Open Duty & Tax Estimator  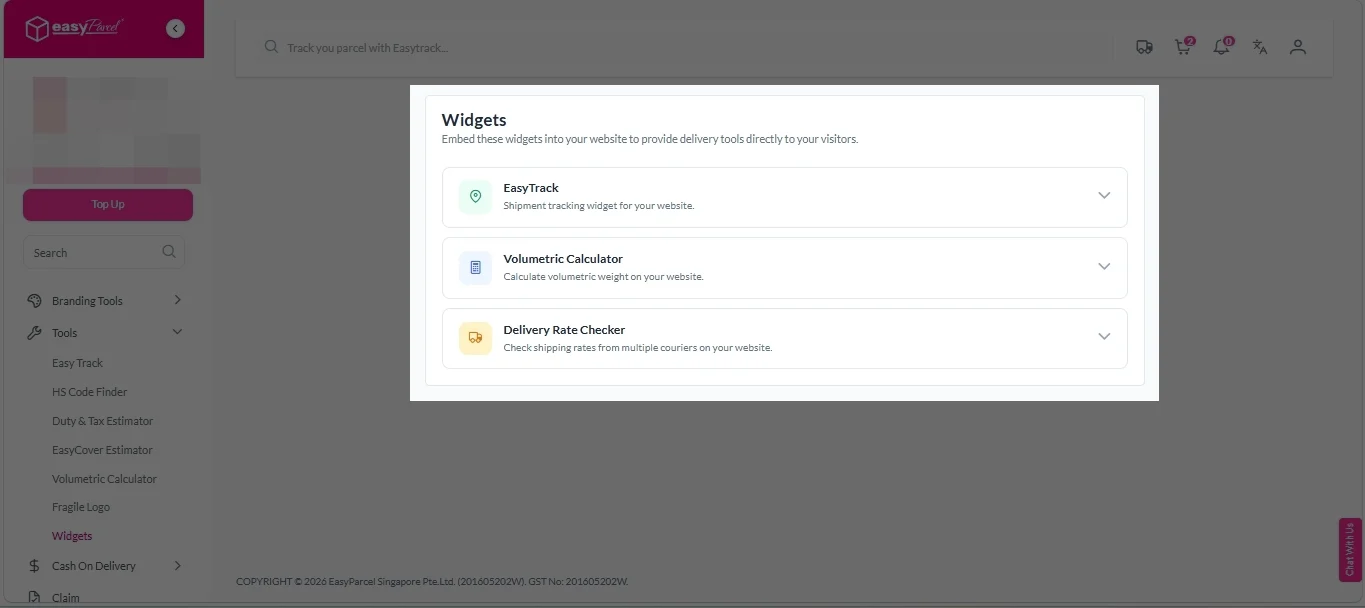102,421
